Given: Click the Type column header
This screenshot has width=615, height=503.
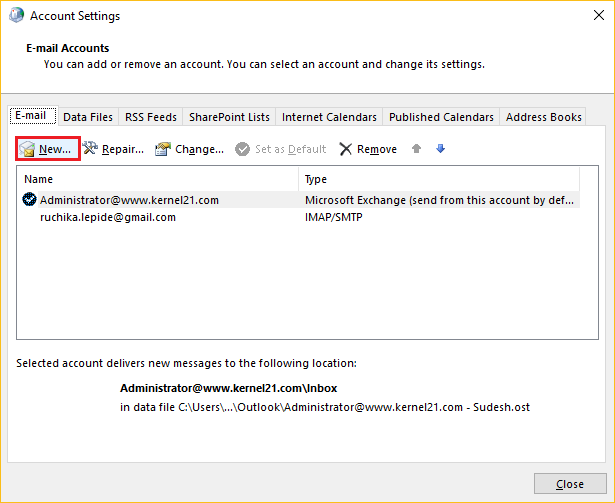Looking at the screenshot, I should pyautogui.click(x=439, y=179).
